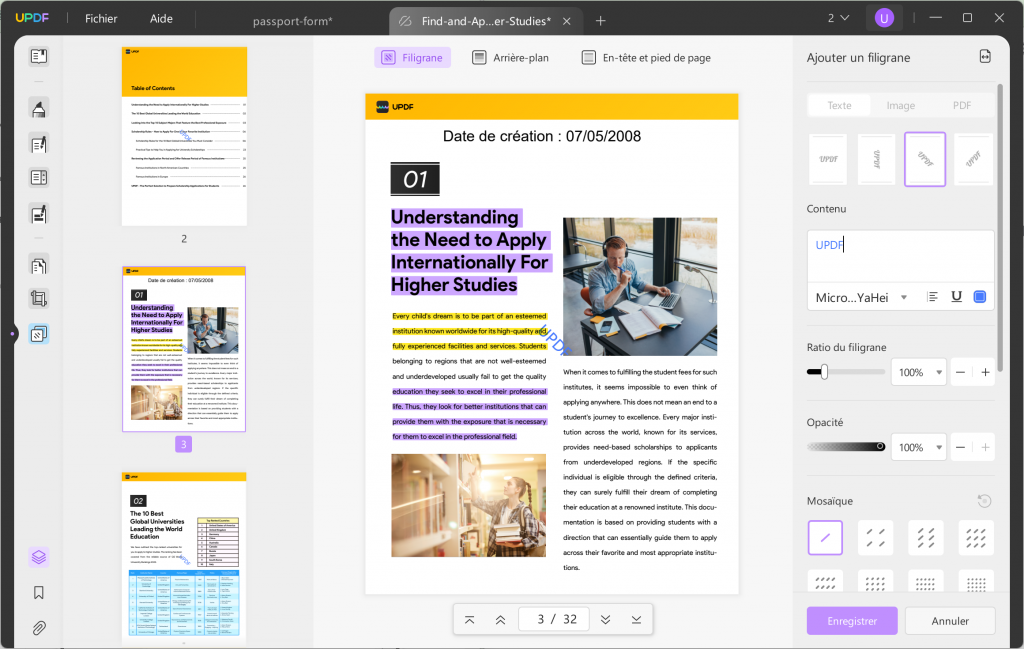The image size is (1024, 649).
Task: Open the Fichier menu
Action: point(100,18)
